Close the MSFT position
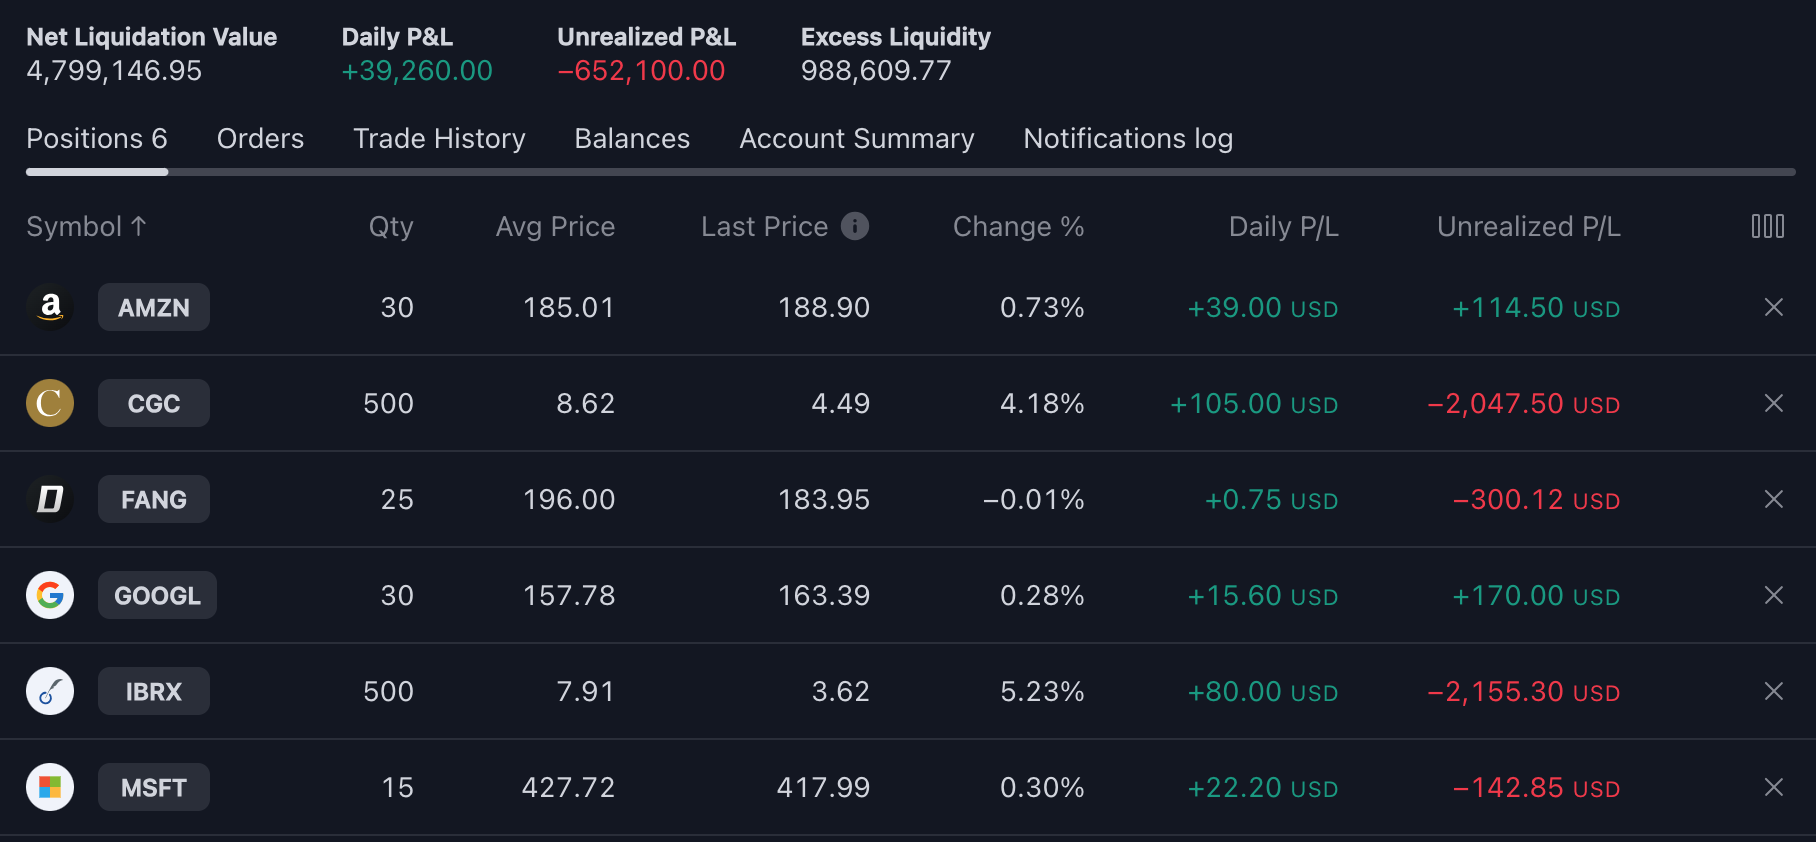Image resolution: width=1816 pixels, height=842 pixels. (1773, 787)
